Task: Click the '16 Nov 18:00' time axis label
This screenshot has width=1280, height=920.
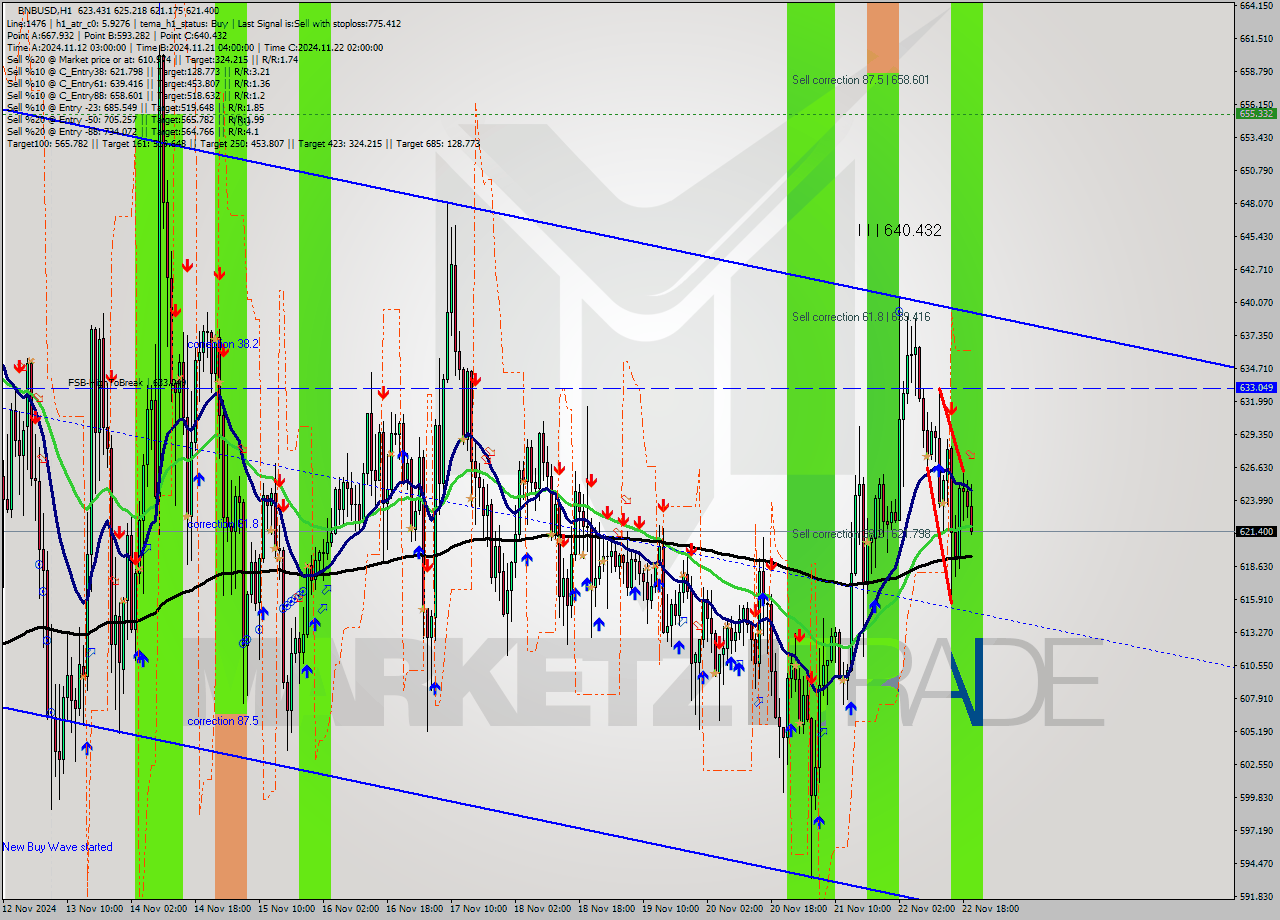Action: click(415, 909)
